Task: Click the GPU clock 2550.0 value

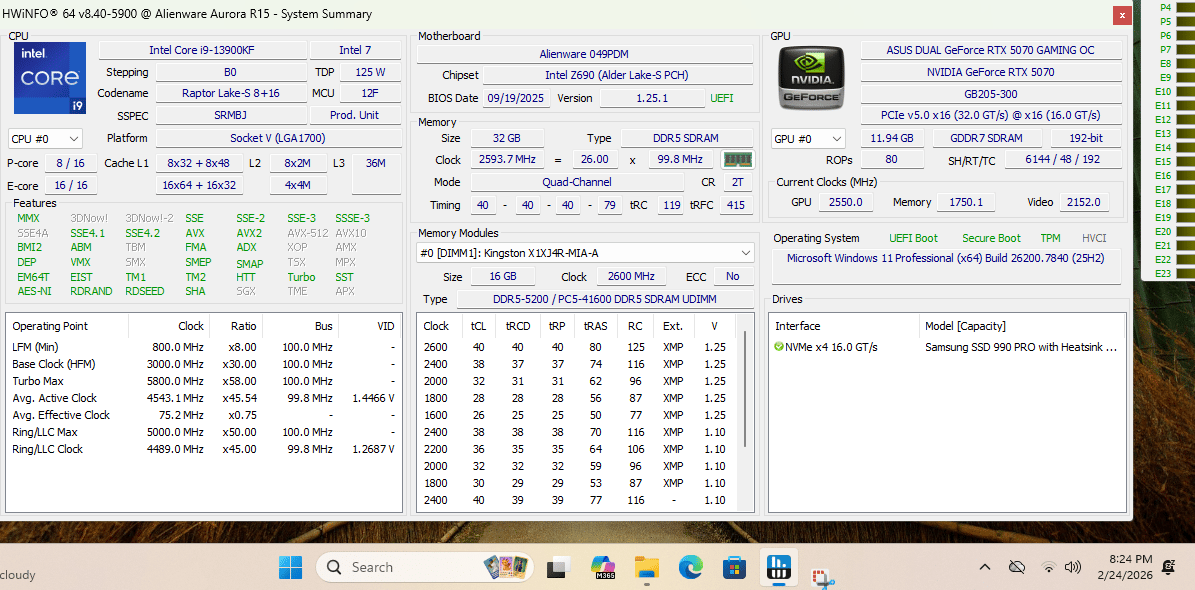Action: click(x=846, y=202)
